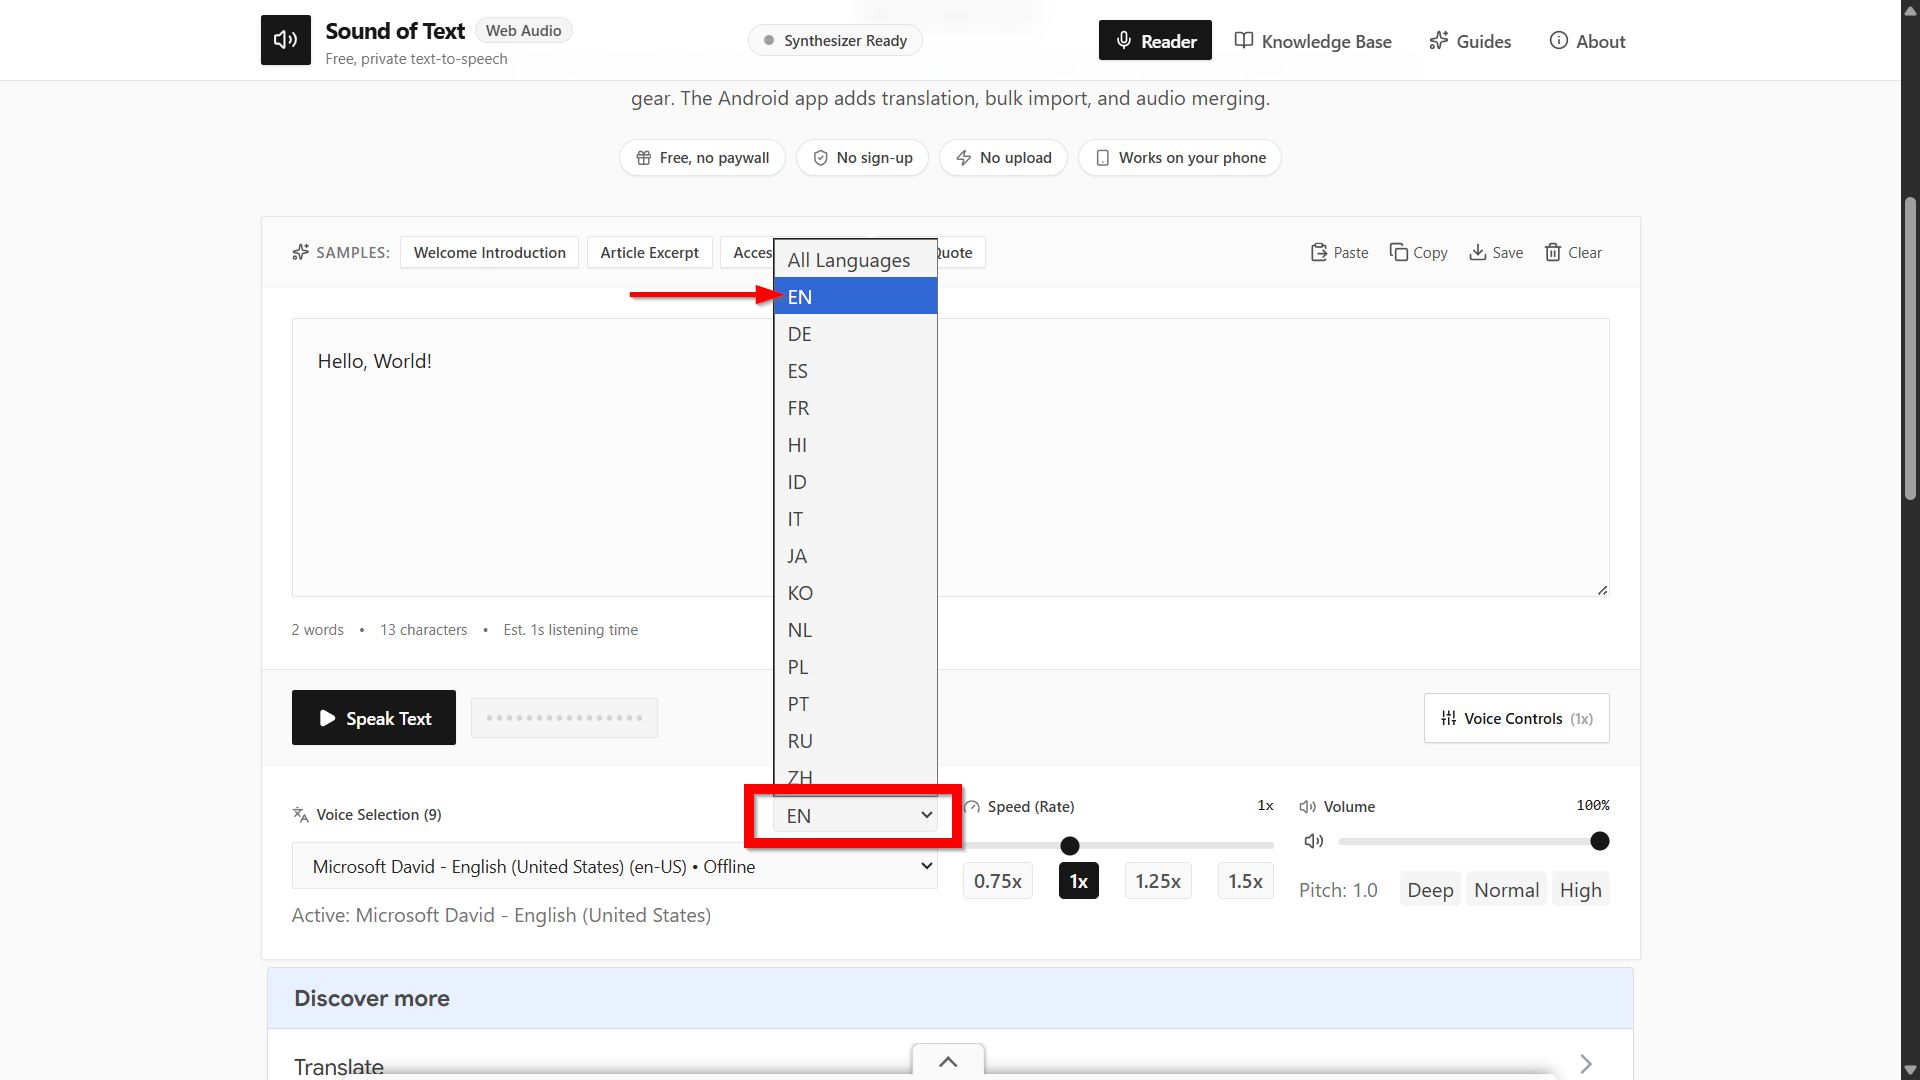Adjust the Volume slider
The image size is (1920, 1080).
1474,842
